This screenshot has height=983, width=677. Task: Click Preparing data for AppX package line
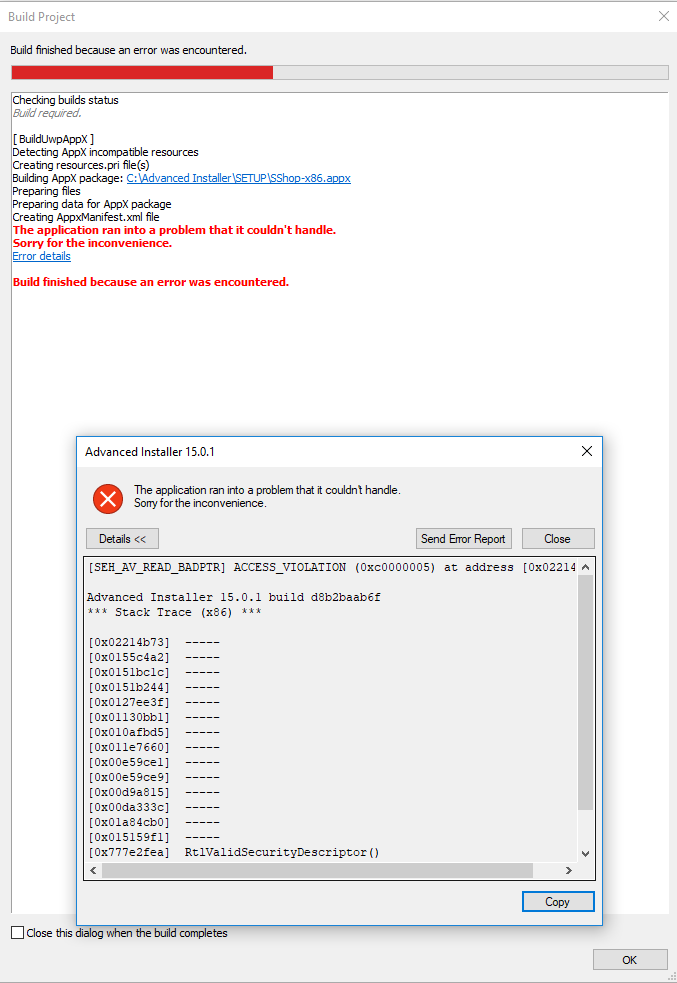pyautogui.click(x=92, y=204)
